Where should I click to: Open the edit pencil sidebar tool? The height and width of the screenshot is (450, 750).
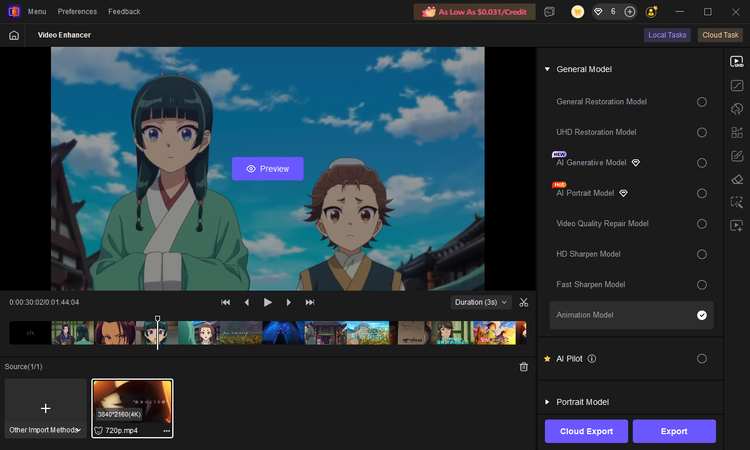(x=737, y=156)
